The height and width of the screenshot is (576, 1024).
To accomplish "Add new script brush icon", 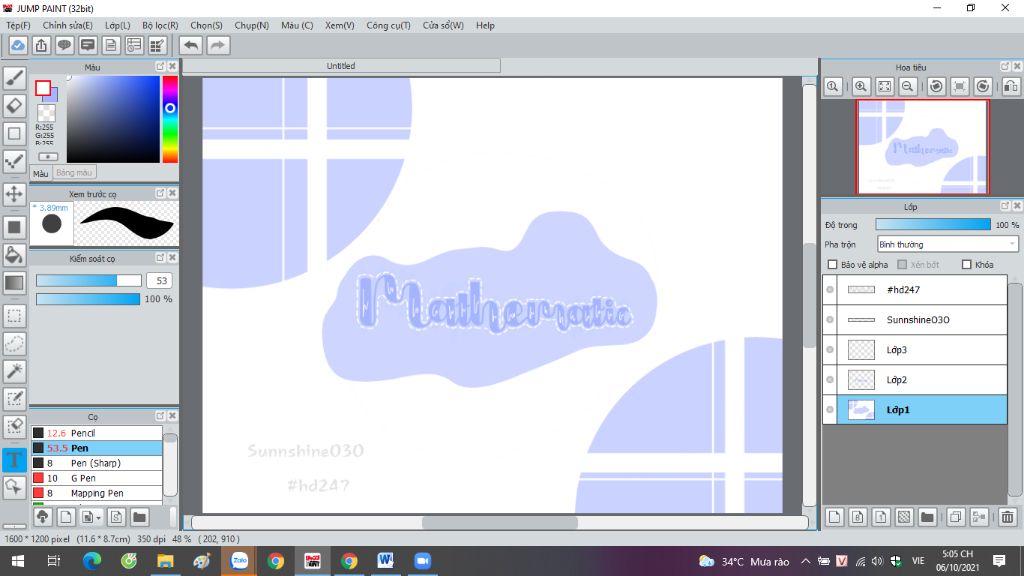I will (x=116, y=517).
